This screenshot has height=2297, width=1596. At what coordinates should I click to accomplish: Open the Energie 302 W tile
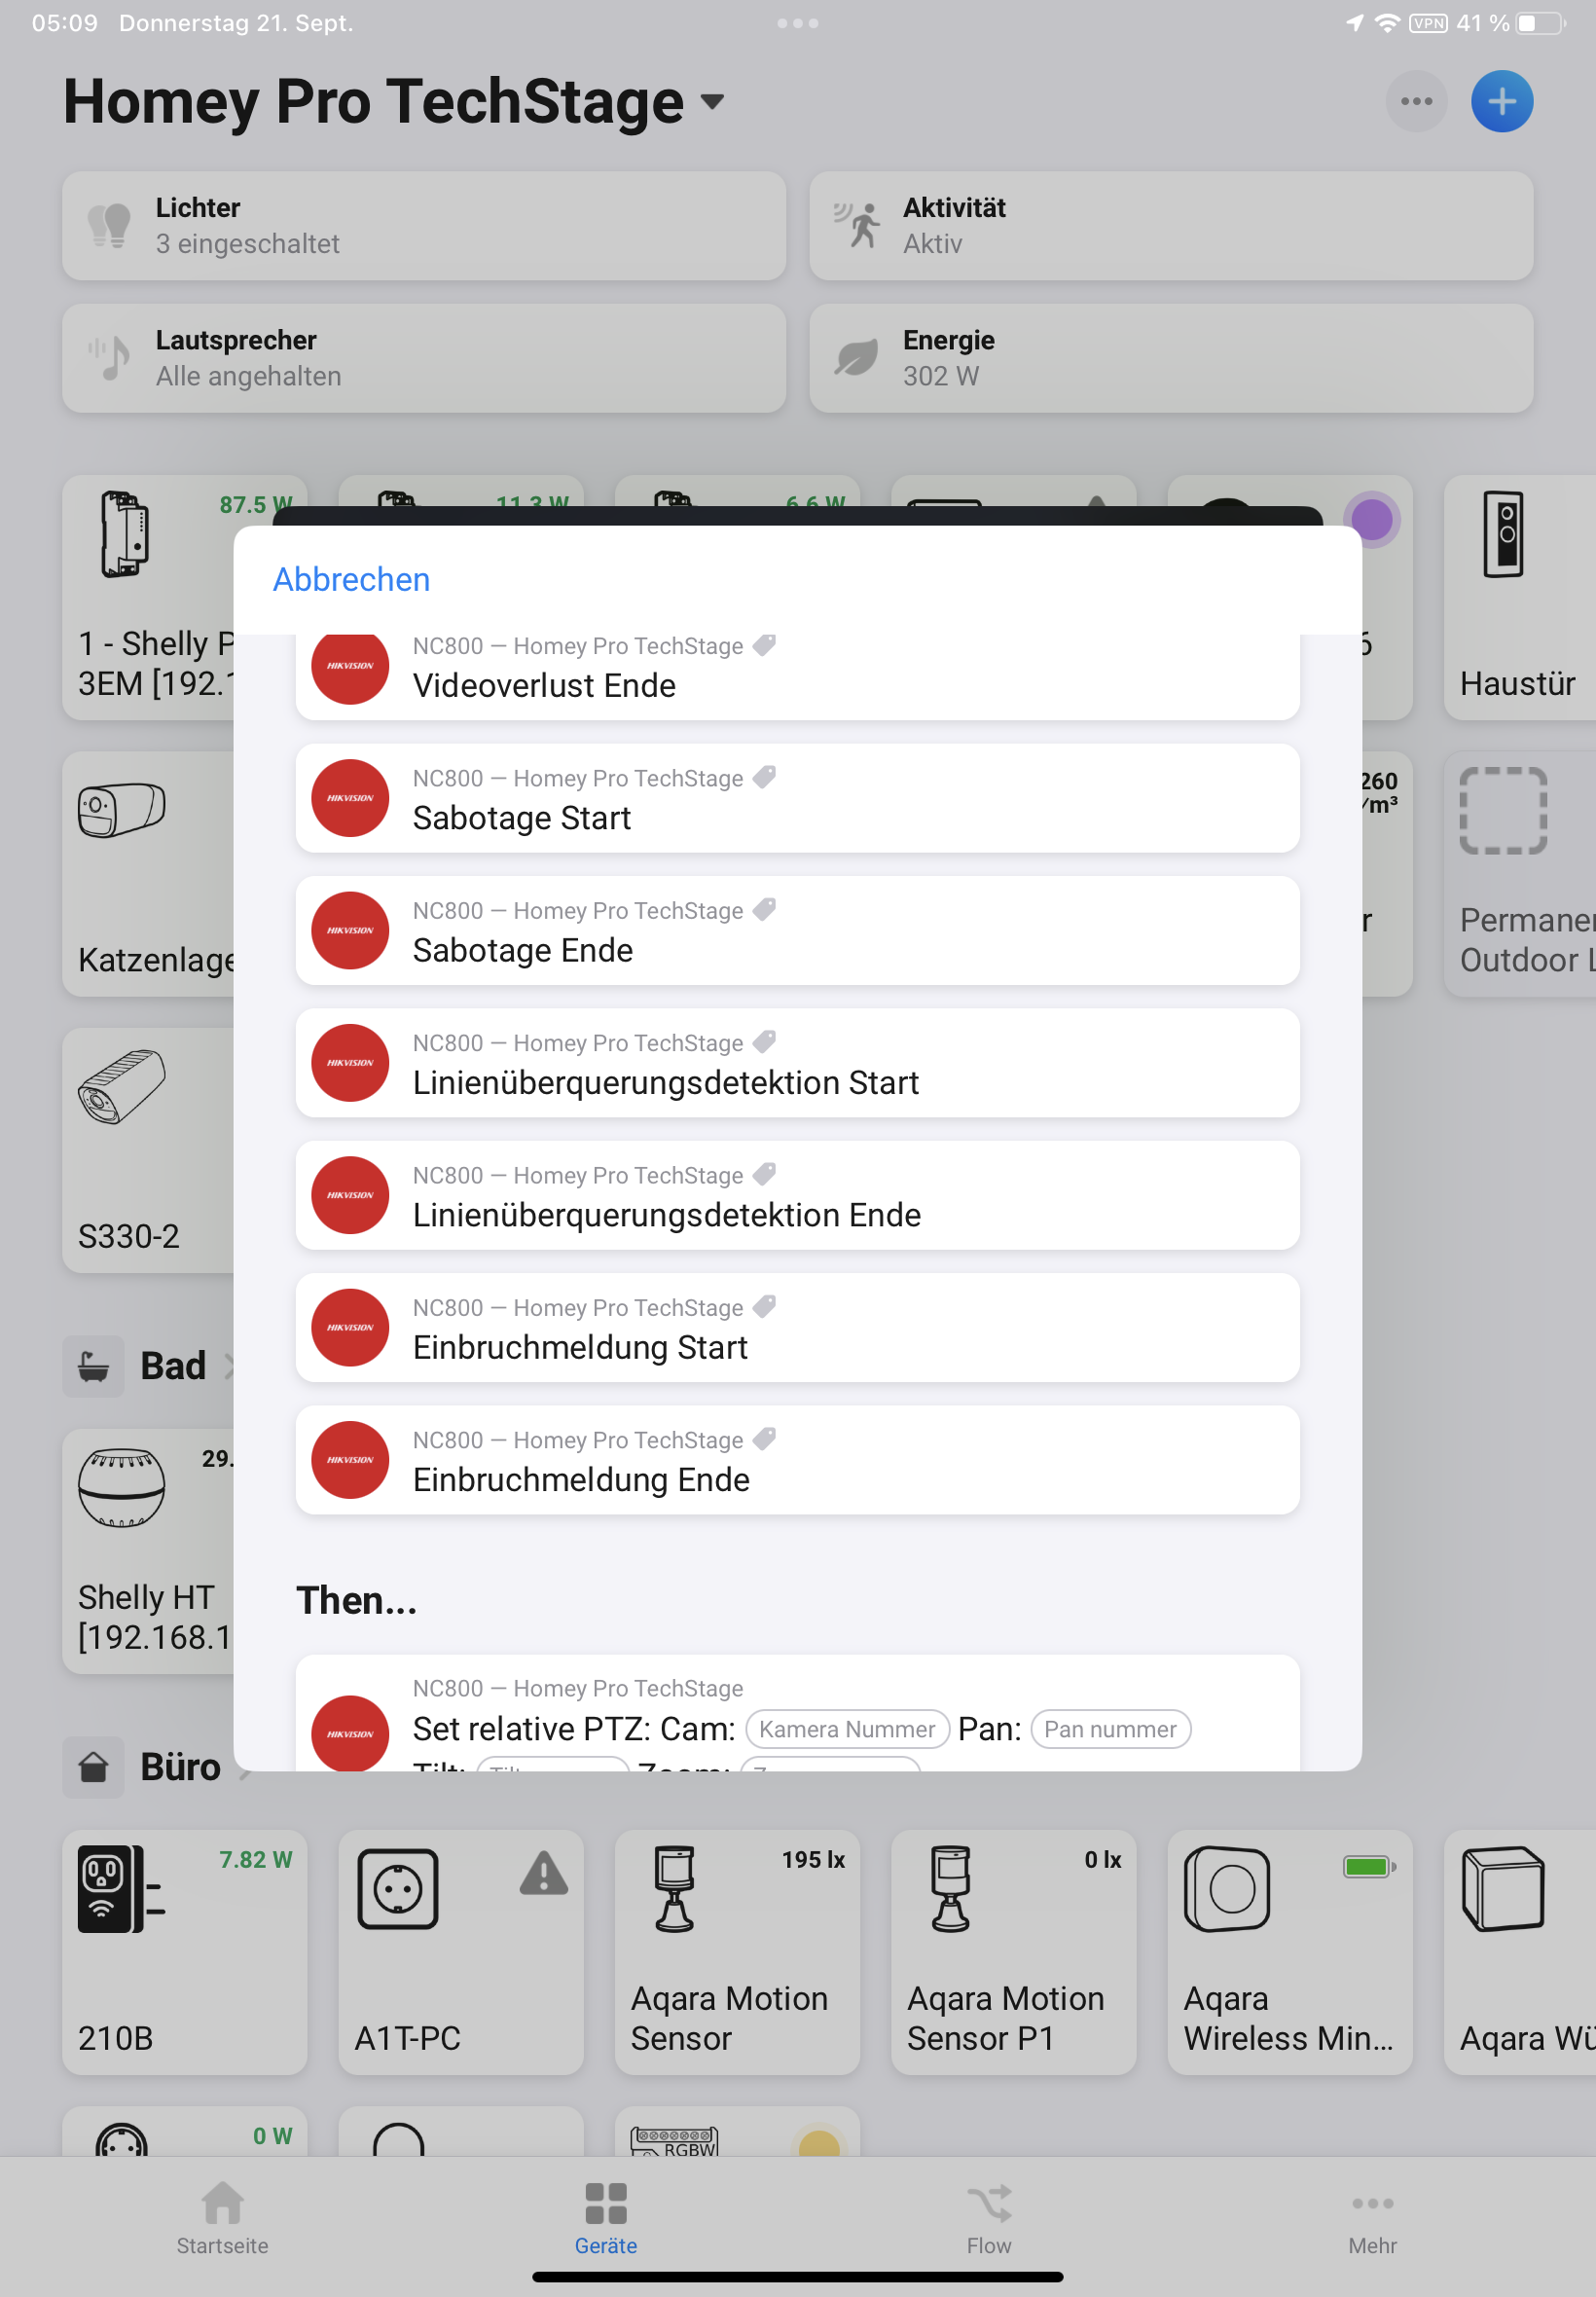pos(1170,358)
